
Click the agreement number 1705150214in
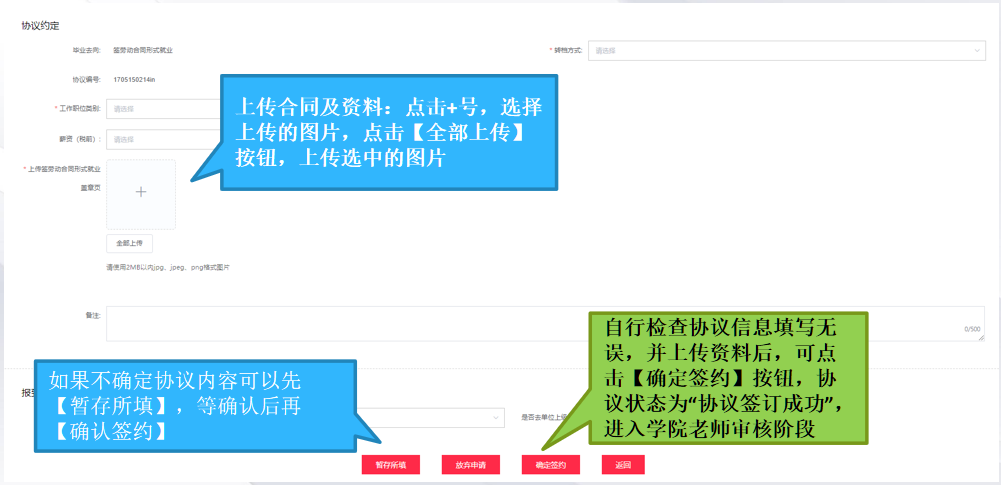[x=136, y=79]
